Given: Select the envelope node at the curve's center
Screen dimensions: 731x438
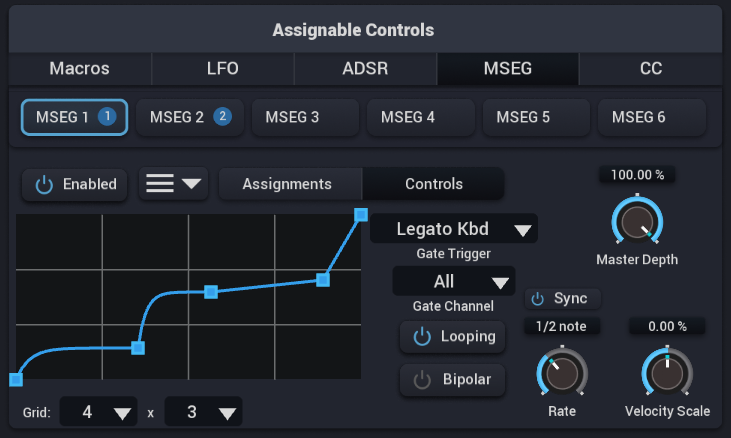Looking at the screenshot, I should (211, 292).
